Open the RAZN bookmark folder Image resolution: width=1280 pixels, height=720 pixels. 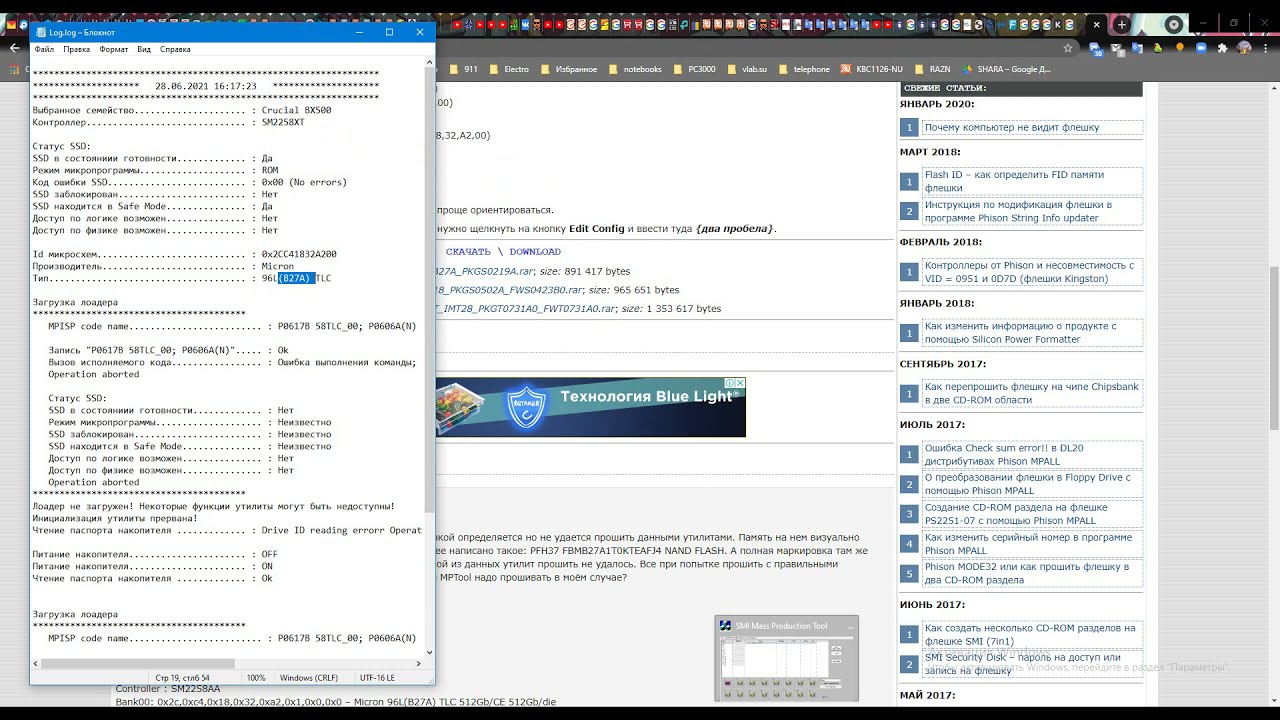click(932, 69)
